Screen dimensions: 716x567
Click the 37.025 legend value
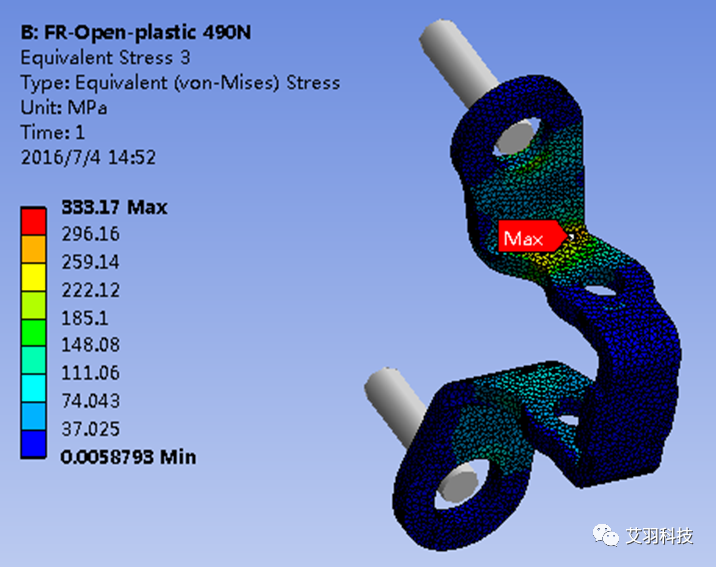90,429
